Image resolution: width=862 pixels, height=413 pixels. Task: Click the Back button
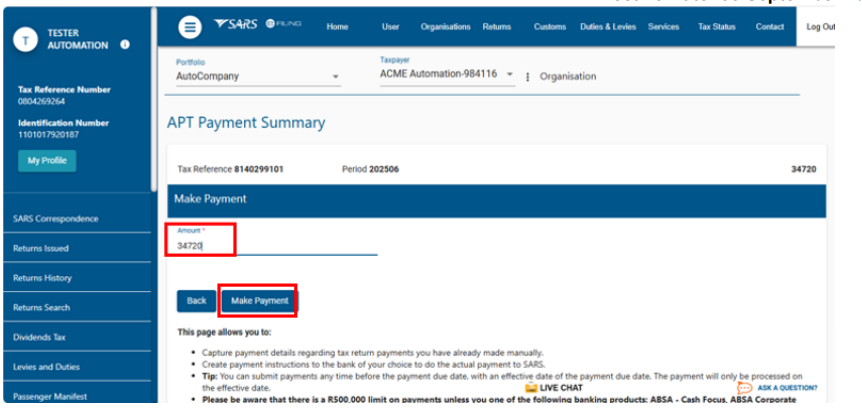pyautogui.click(x=196, y=300)
